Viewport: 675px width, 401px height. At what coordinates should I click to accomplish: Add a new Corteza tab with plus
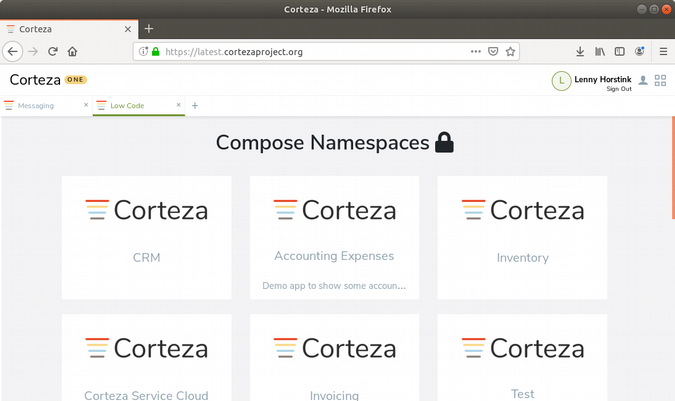pyautogui.click(x=195, y=105)
